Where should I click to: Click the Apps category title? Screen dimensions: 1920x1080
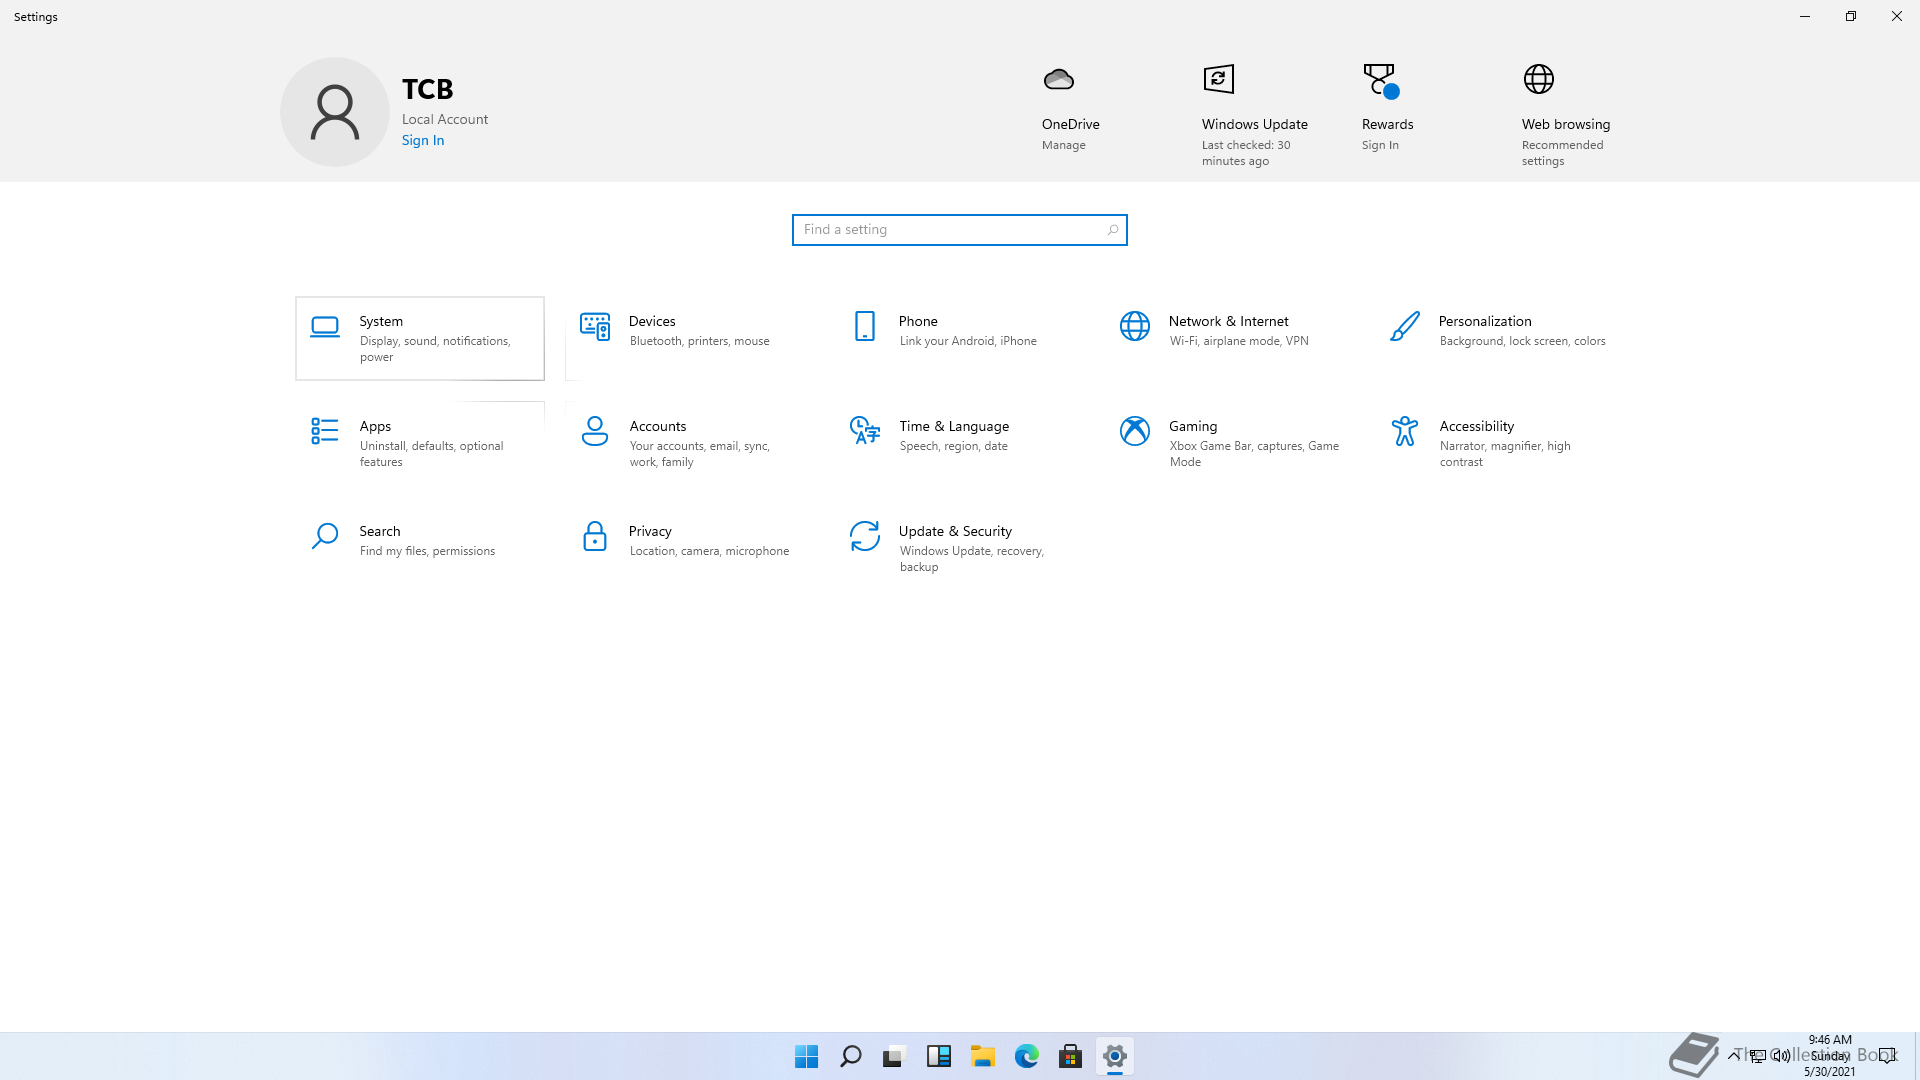point(375,426)
